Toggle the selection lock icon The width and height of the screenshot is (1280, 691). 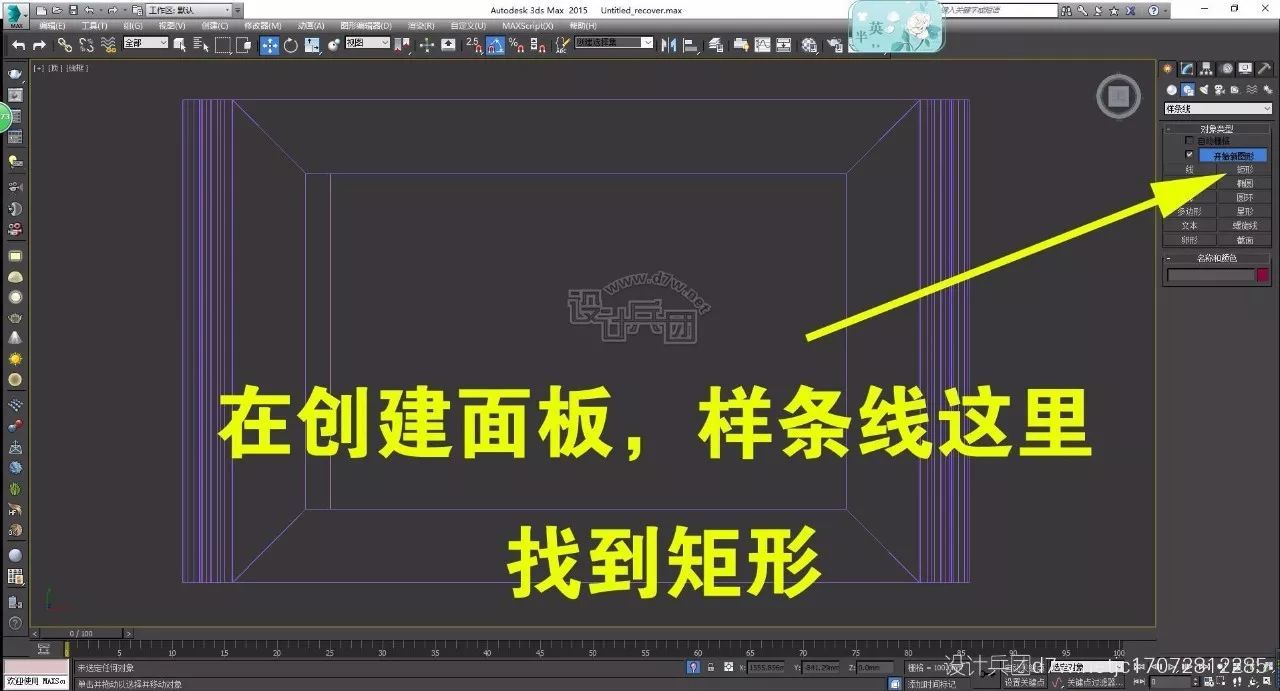point(710,667)
